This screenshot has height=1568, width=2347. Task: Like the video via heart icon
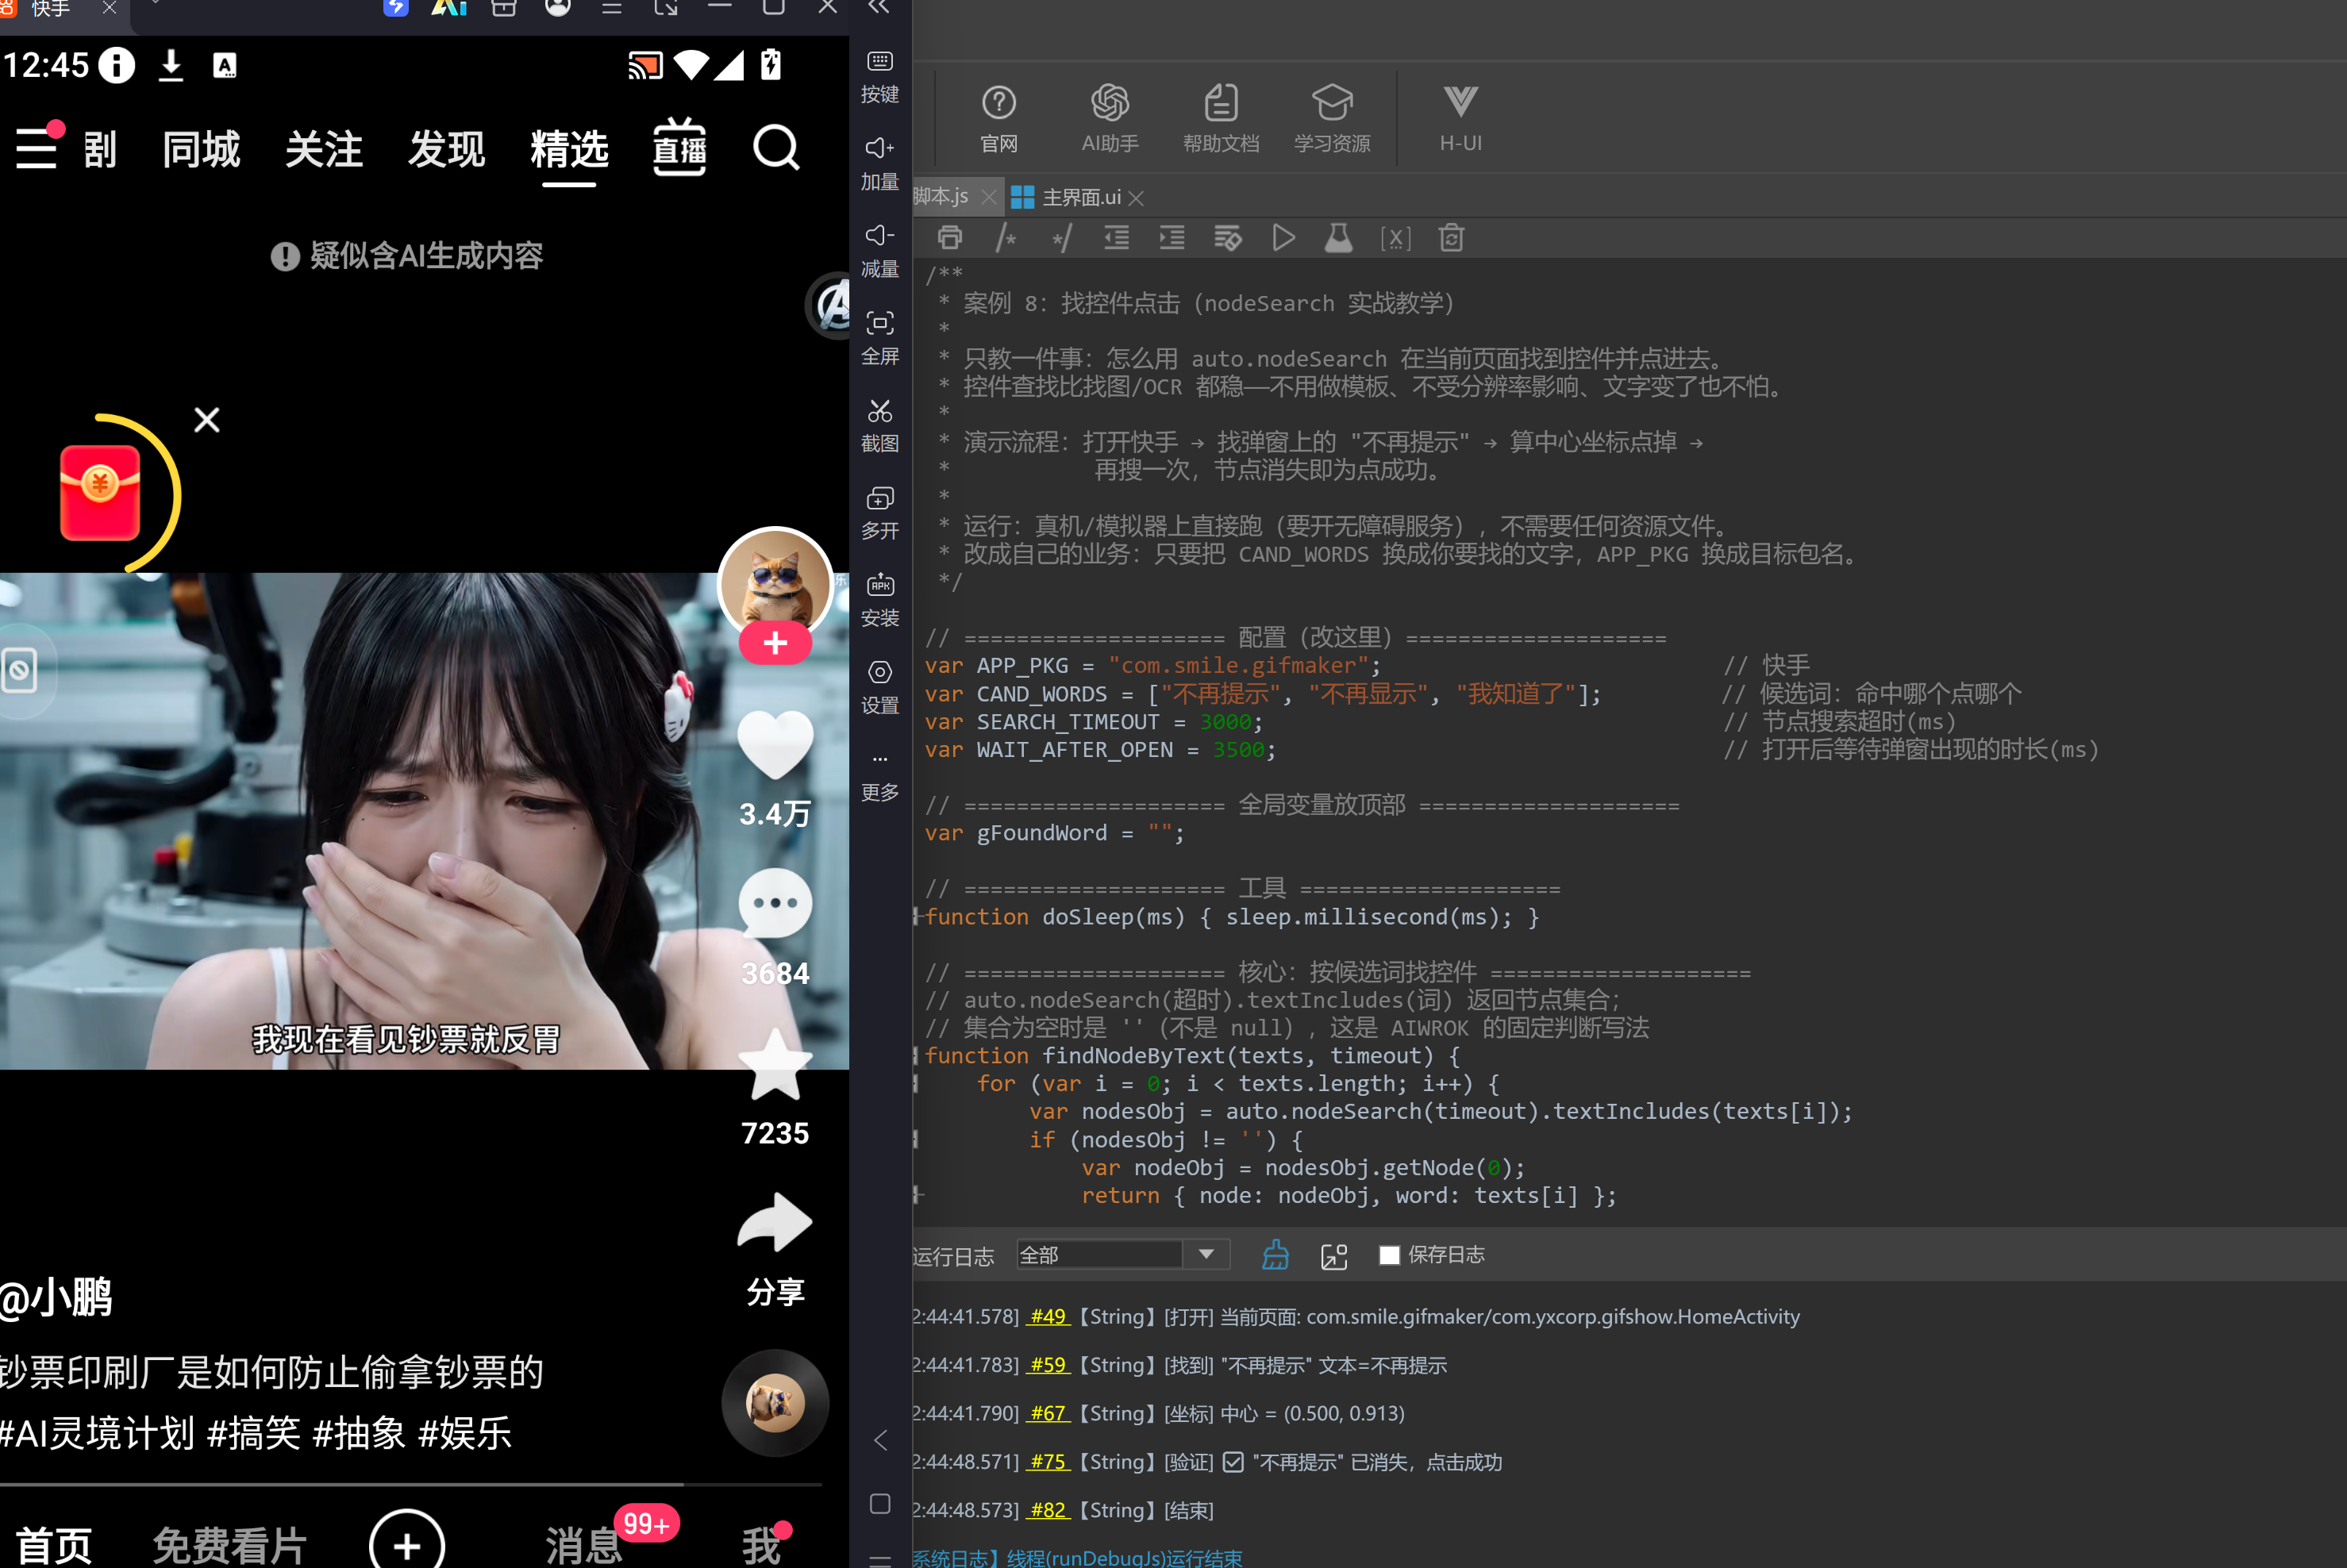[775, 745]
